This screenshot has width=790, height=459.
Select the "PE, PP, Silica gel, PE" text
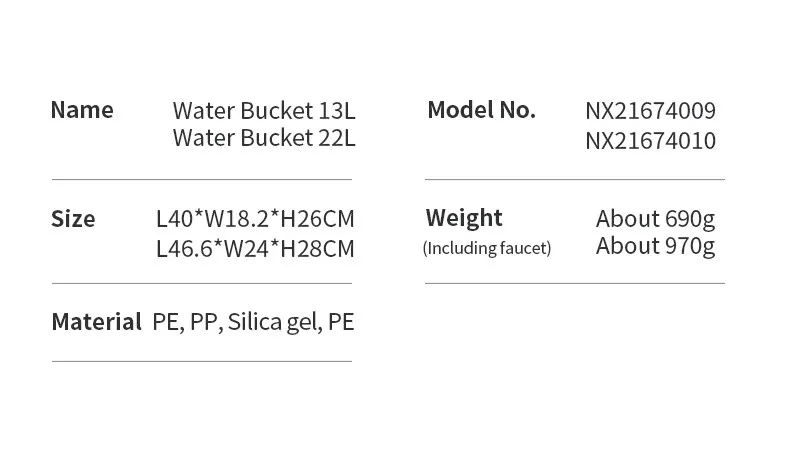(x=254, y=322)
